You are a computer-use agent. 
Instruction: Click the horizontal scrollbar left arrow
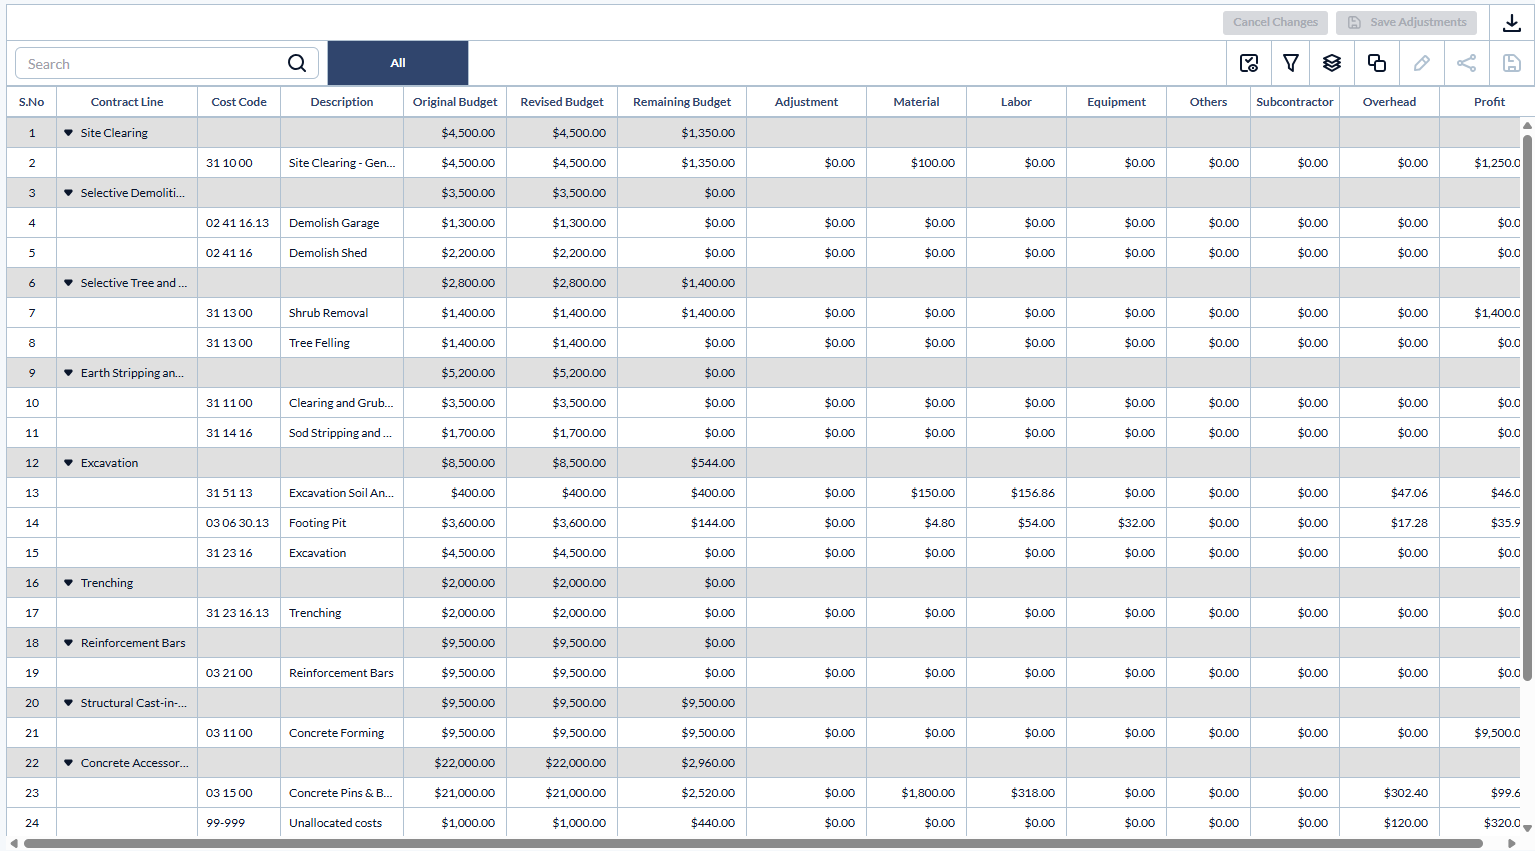[x=13, y=844]
